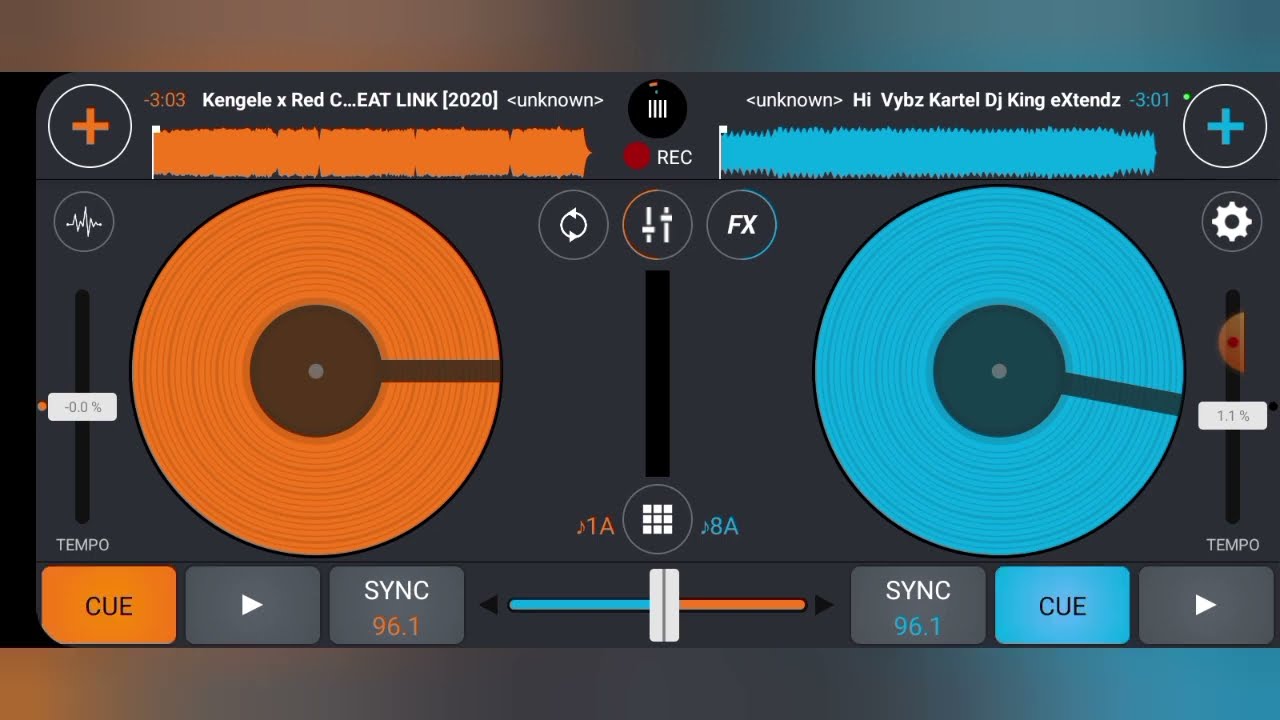Tap the center volume level meter
1280x720 pixels.
tap(657, 374)
